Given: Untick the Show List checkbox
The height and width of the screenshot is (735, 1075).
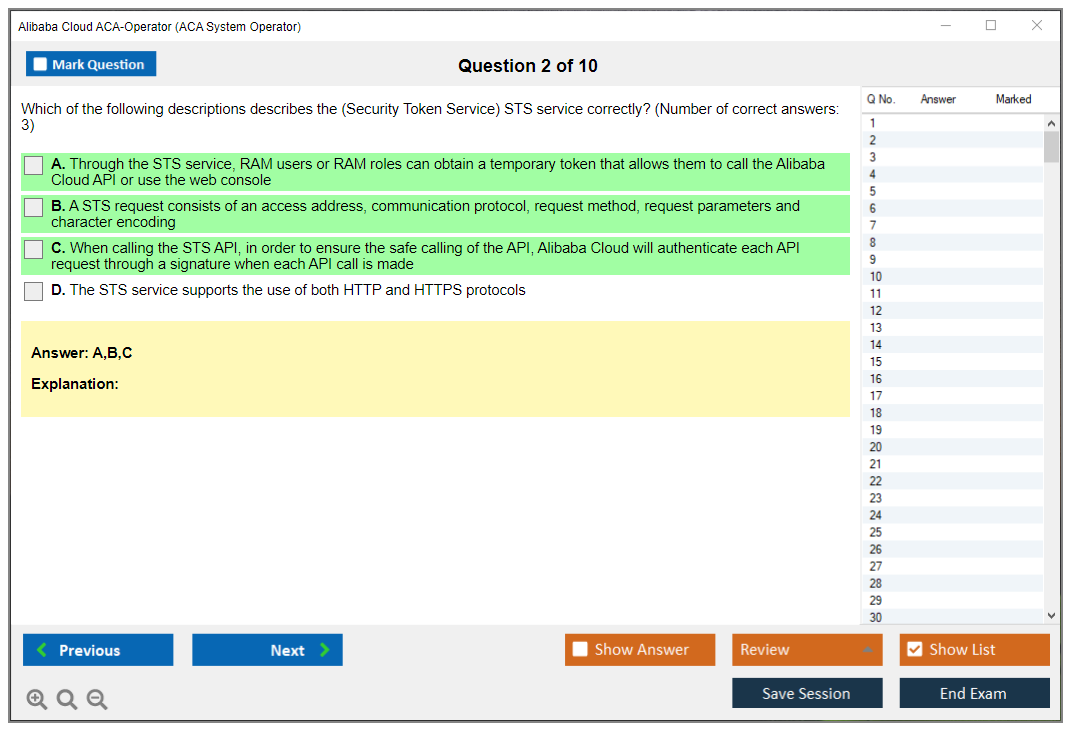Looking at the screenshot, I should (x=914, y=650).
